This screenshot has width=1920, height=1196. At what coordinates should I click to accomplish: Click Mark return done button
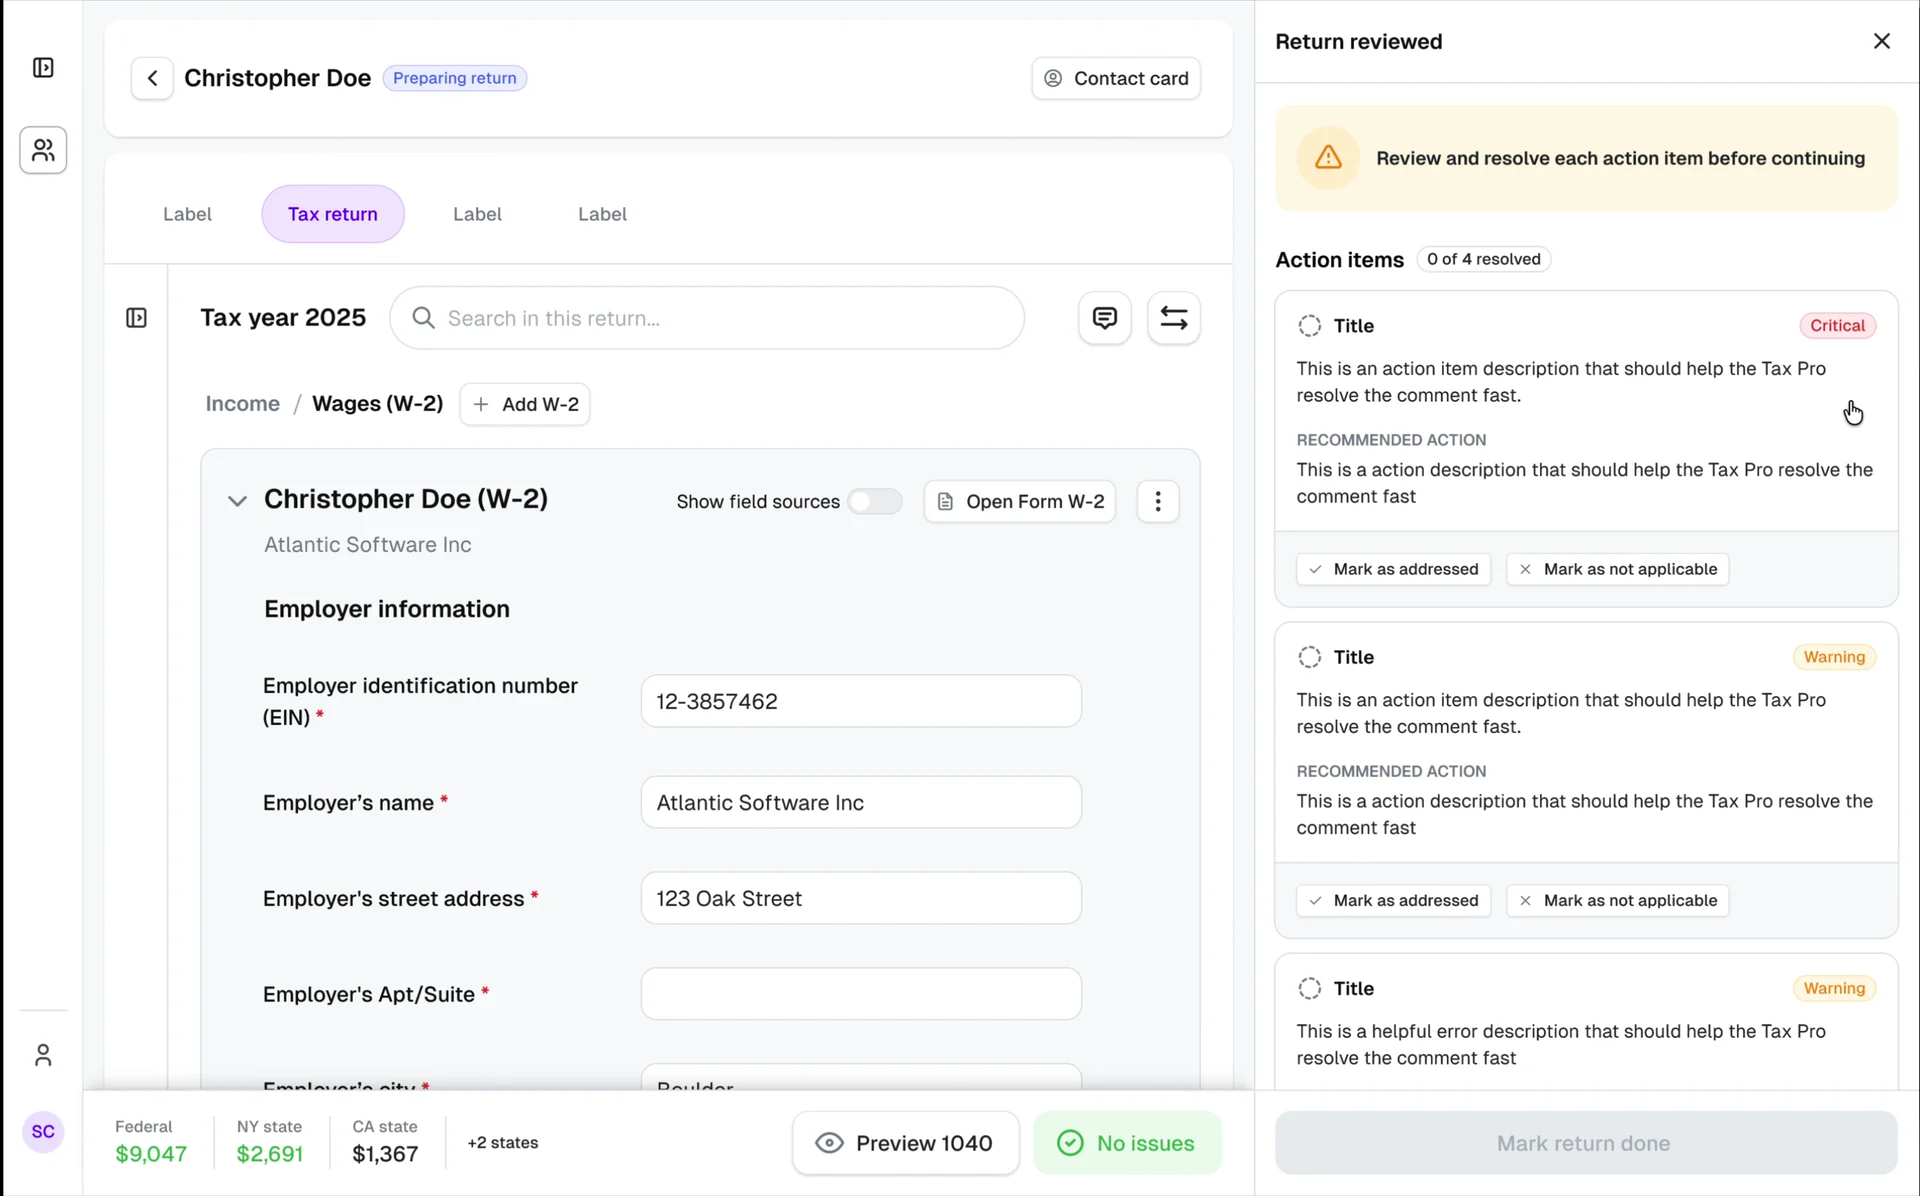coord(1586,1143)
